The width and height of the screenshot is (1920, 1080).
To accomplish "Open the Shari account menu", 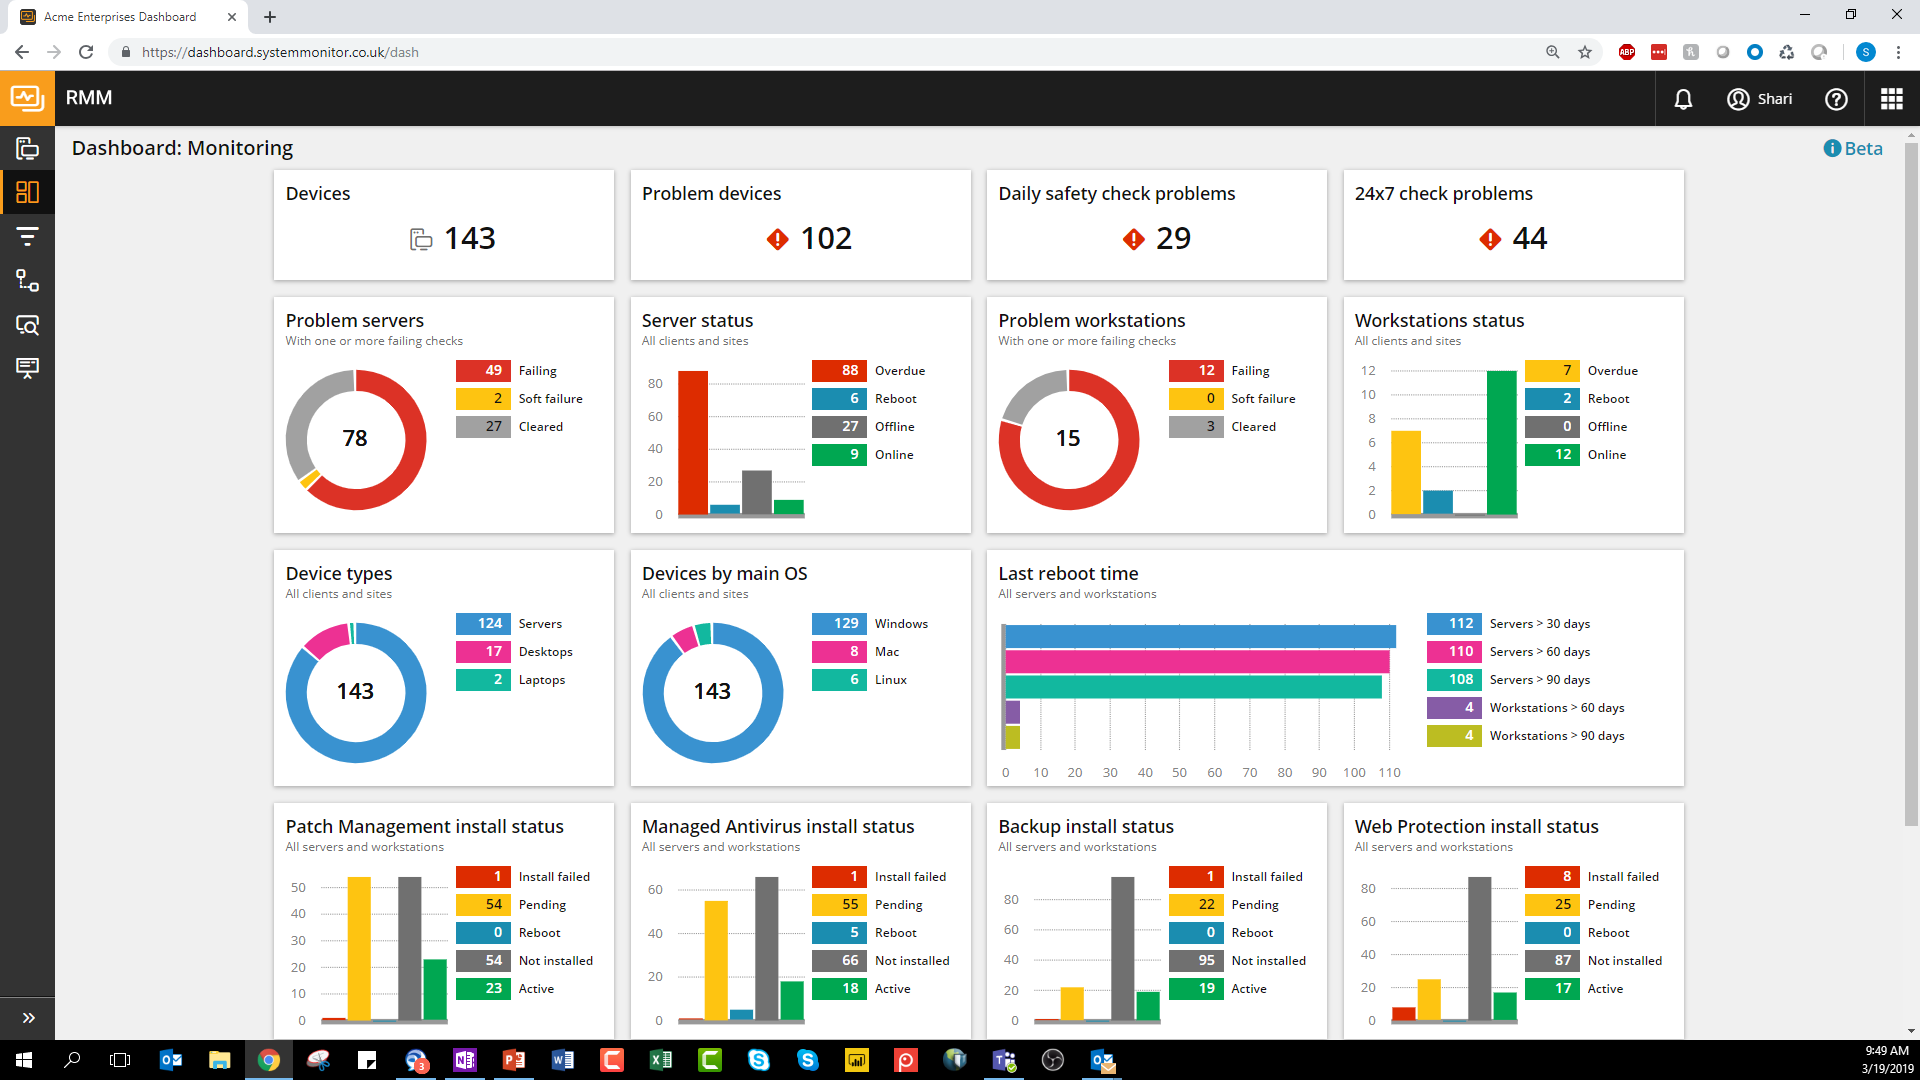I will click(1760, 99).
